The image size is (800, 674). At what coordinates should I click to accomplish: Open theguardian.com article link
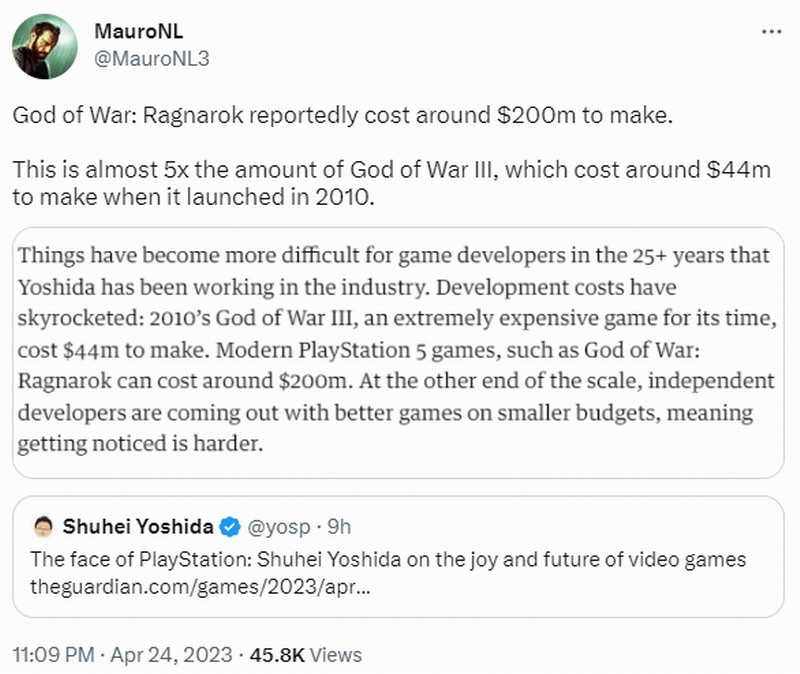pos(200,587)
